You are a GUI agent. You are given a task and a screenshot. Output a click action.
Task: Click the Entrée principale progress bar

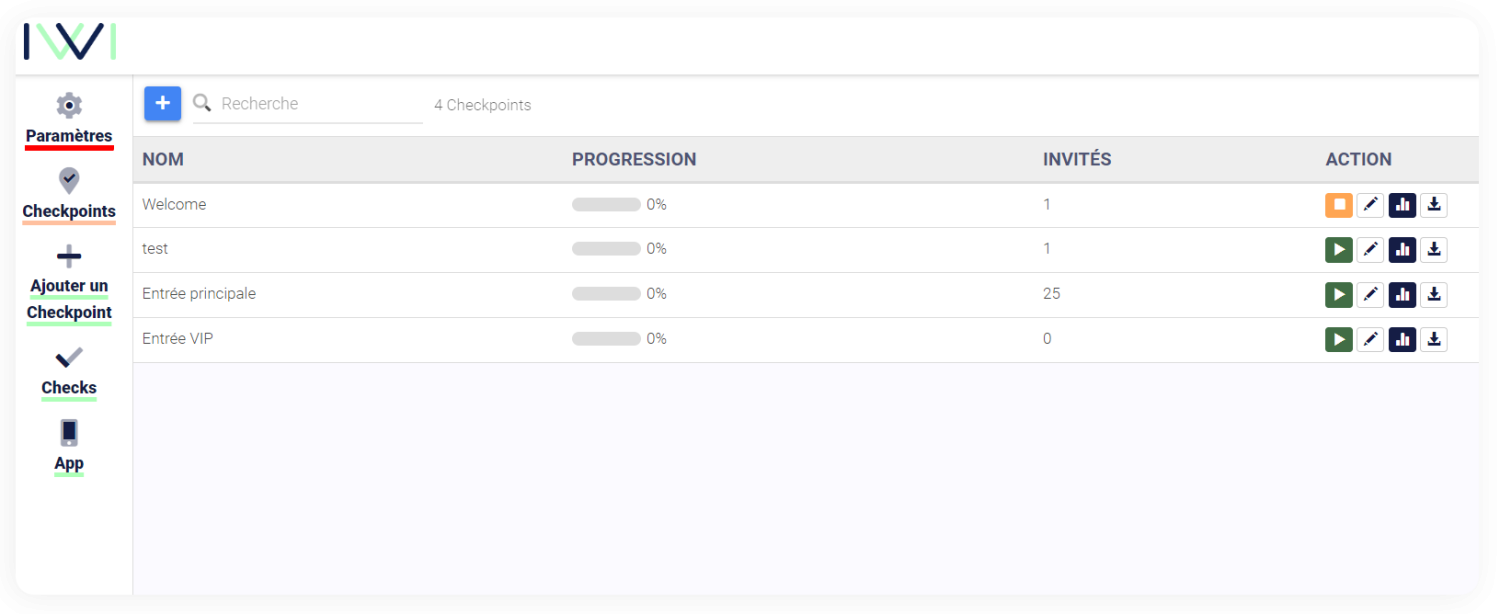pyautogui.click(x=606, y=294)
